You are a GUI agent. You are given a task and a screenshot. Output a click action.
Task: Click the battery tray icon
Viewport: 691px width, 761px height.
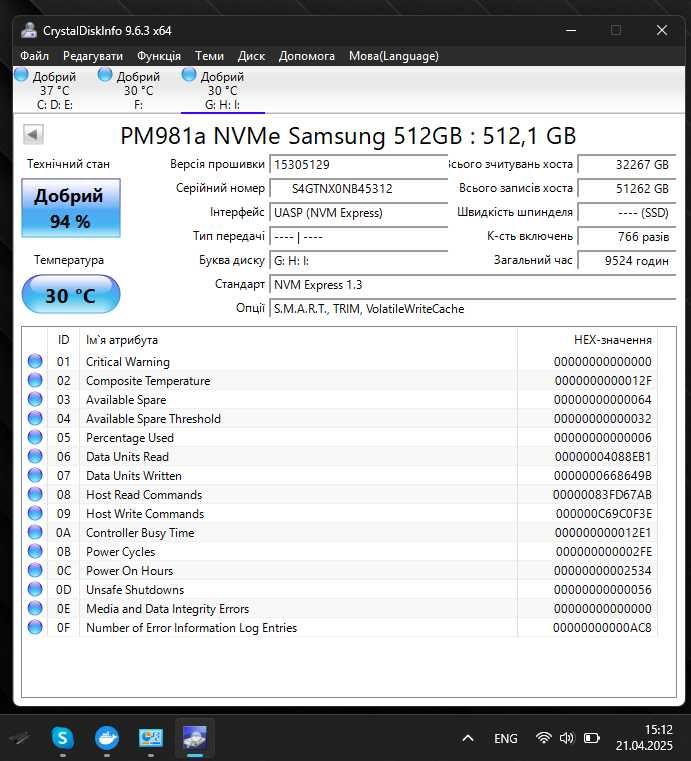point(592,738)
